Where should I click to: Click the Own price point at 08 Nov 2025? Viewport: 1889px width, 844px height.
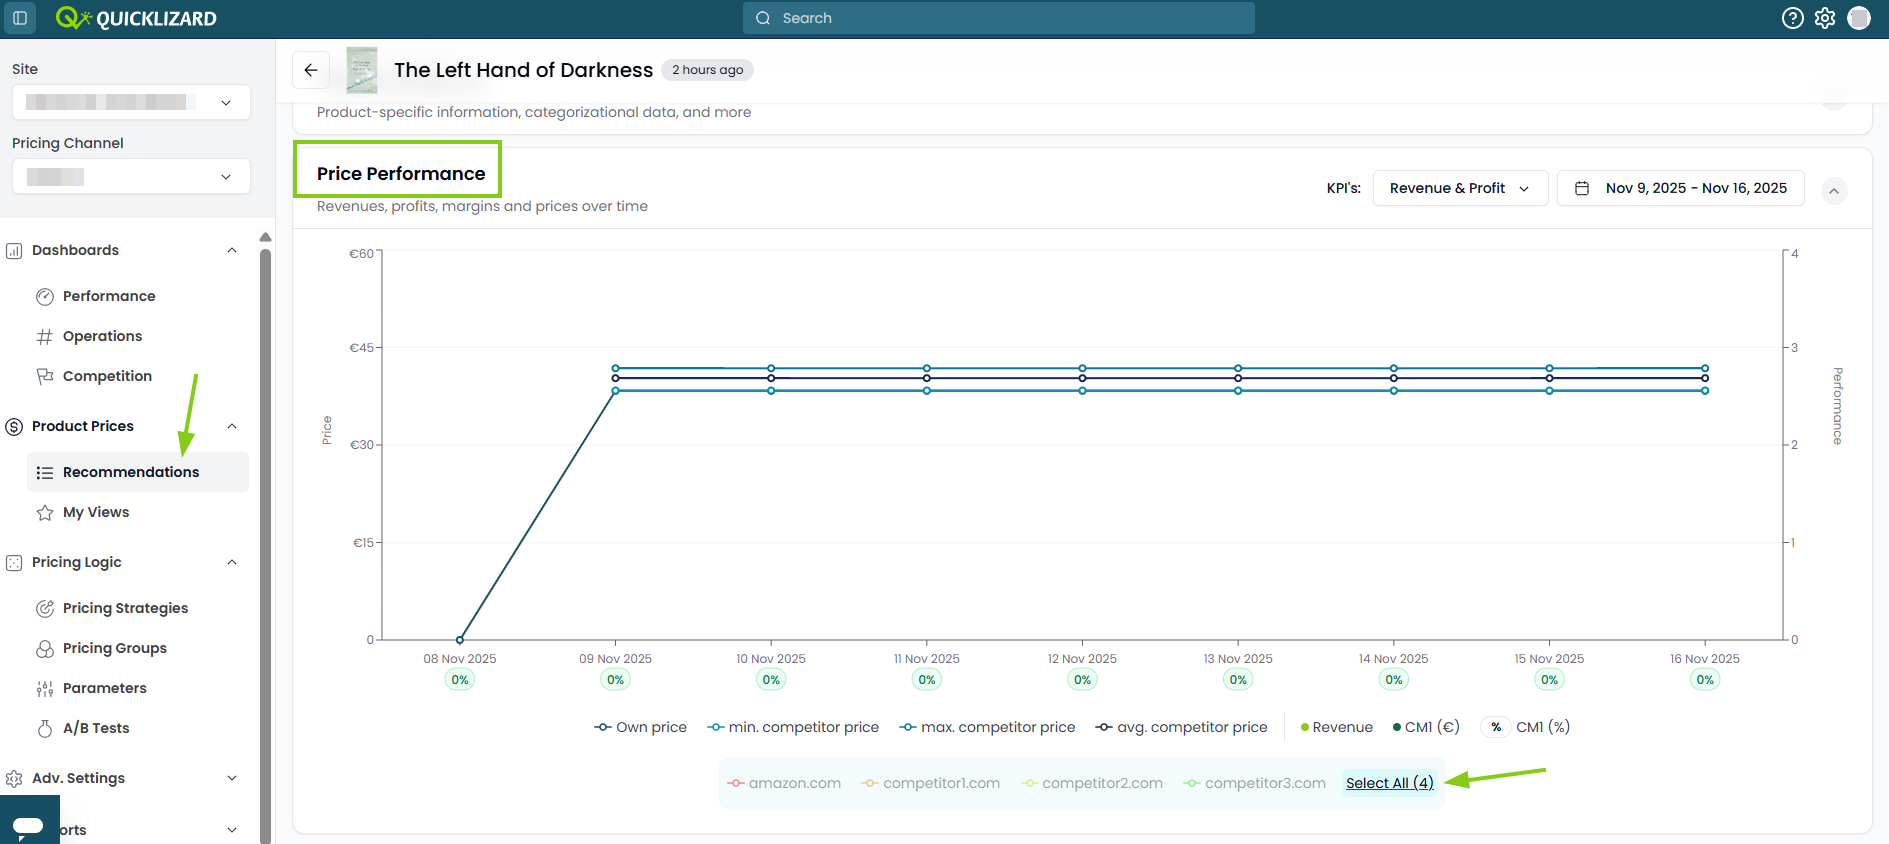[x=460, y=640]
